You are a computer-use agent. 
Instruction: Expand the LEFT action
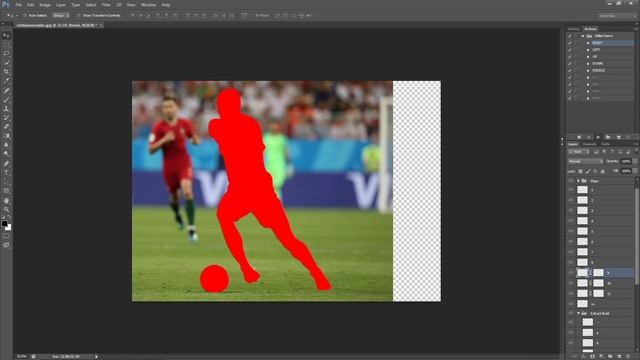(x=588, y=50)
